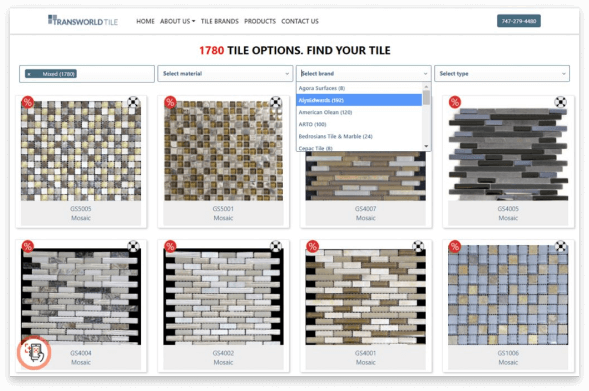Open the GS4007 product link
The width and height of the screenshot is (589, 391).
pyautogui.click(x=365, y=208)
